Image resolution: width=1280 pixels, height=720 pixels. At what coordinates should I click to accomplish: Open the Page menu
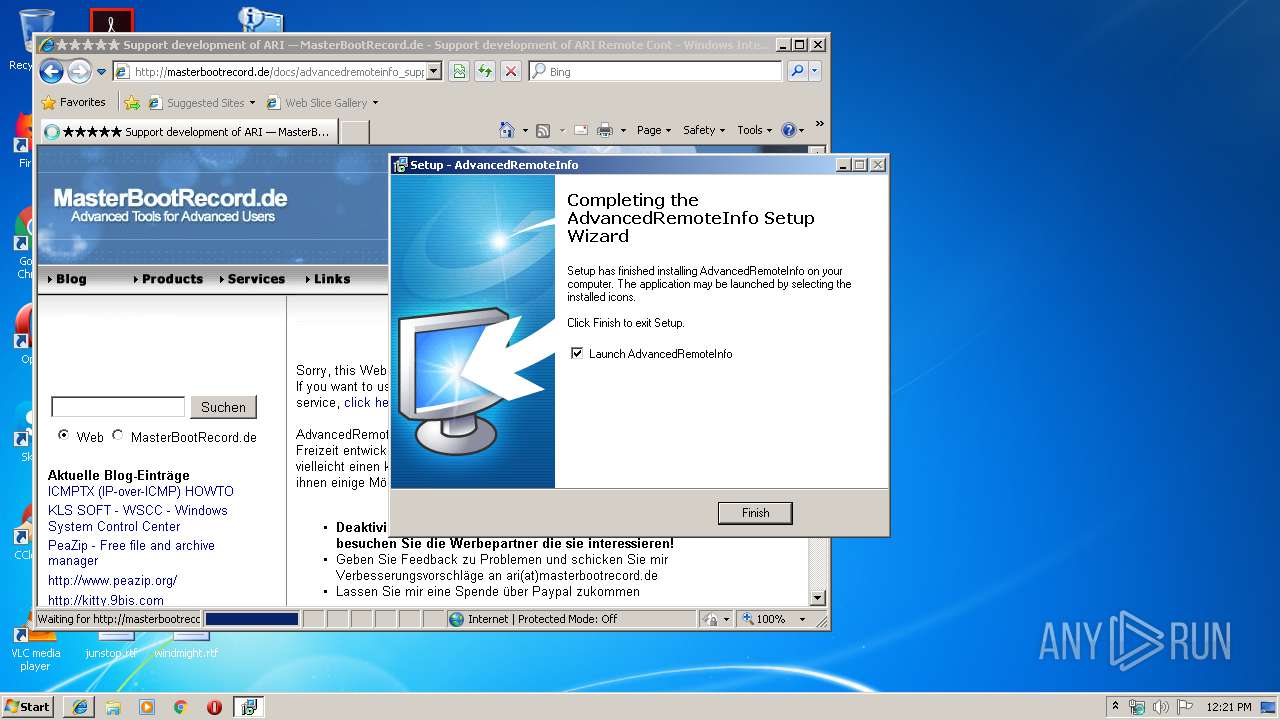(654, 130)
